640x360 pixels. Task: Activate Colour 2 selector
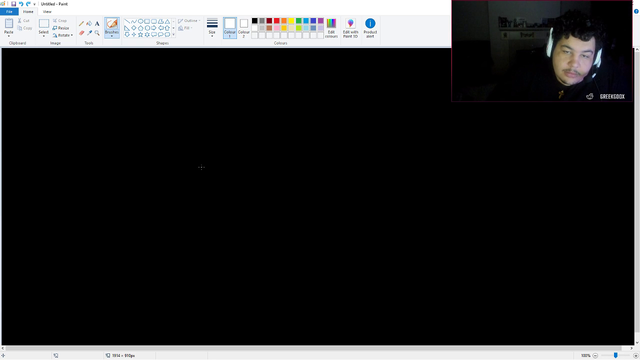coord(244,28)
